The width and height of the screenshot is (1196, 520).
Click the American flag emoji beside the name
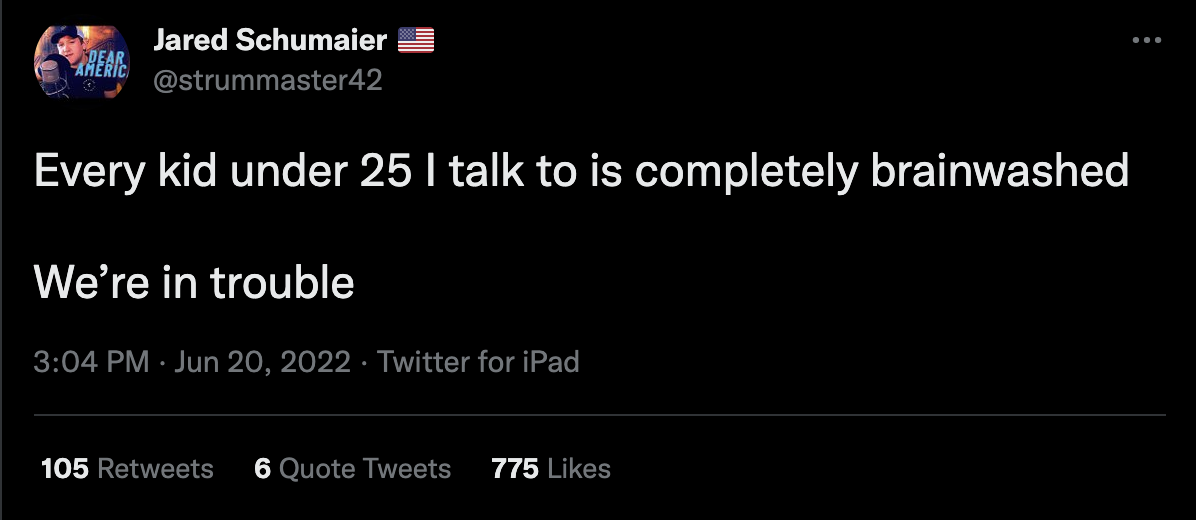(x=416, y=40)
